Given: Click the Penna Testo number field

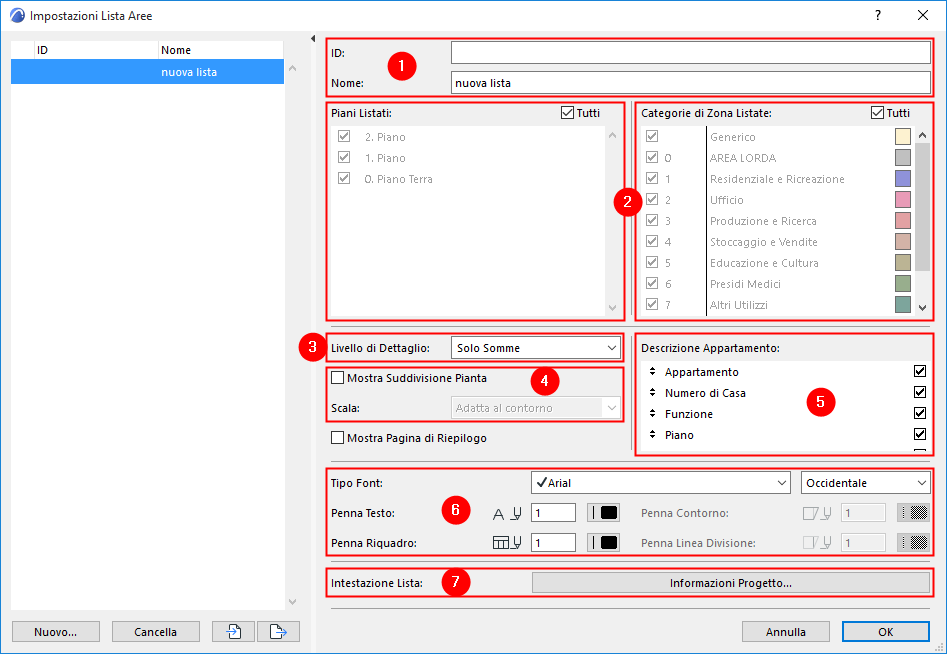Looking at the screenshot, I should (x=553, y=513).
